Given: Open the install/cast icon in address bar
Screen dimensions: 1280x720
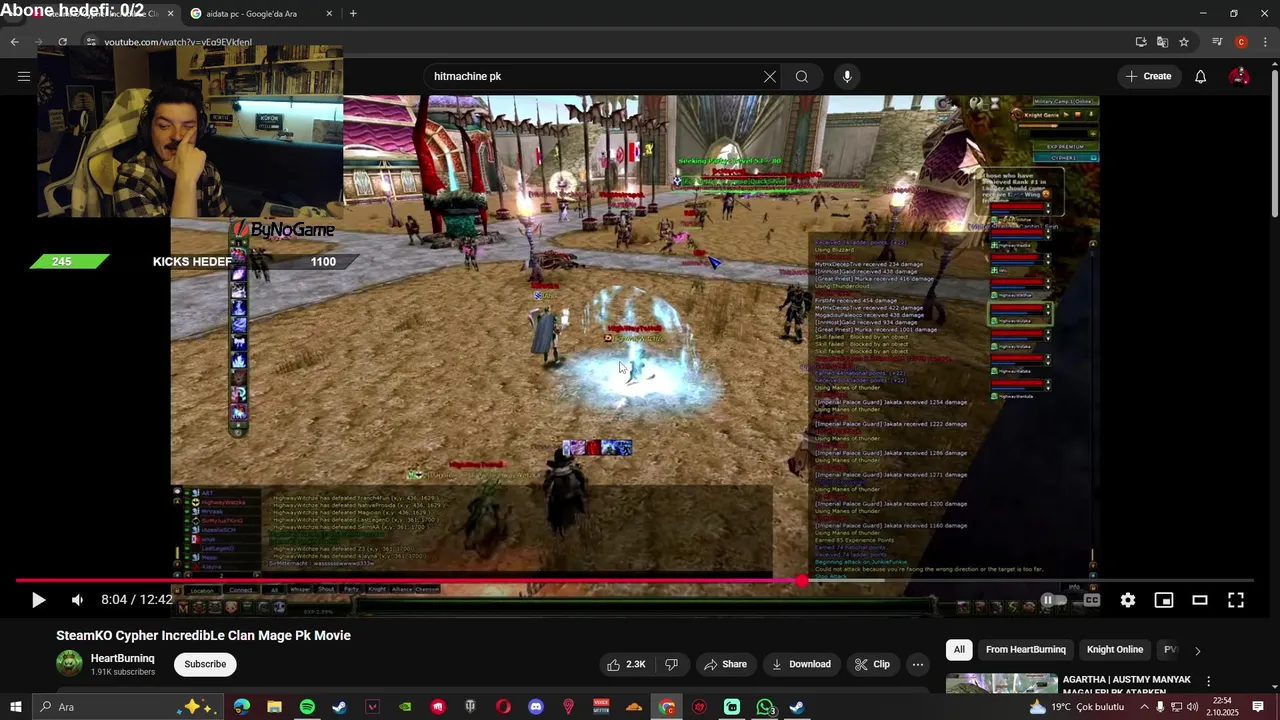Looking at the screenshot, I should click(x=1141, y=42).
